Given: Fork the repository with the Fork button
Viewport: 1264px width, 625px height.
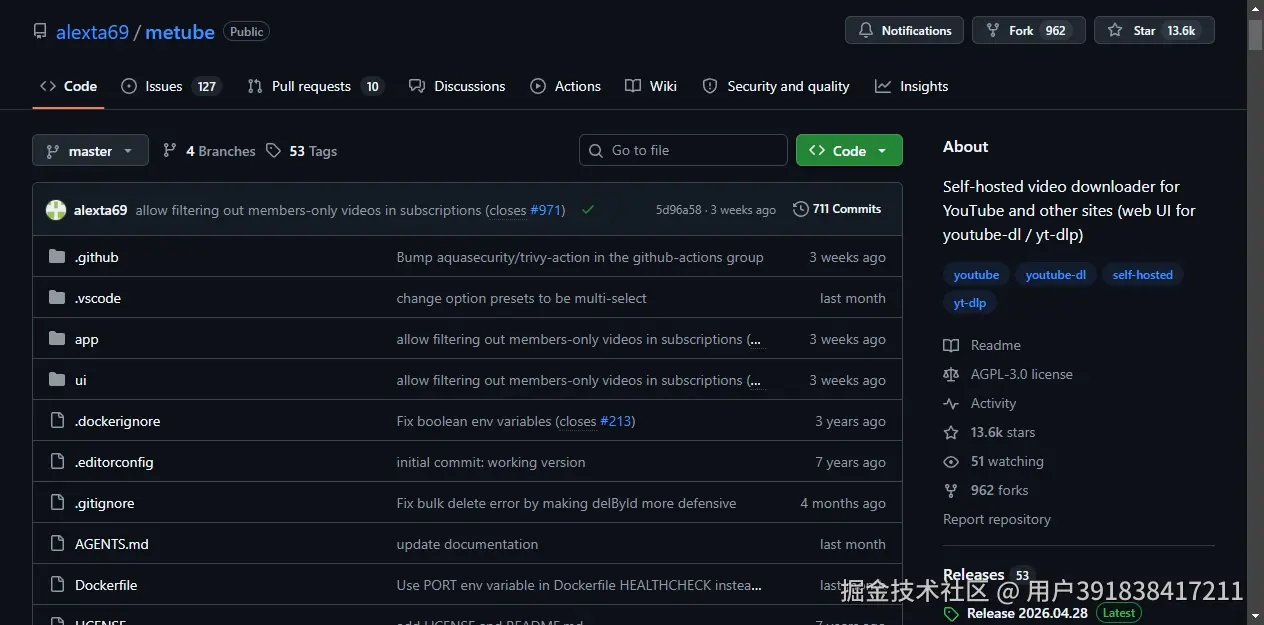Looking at the screenshot, I should point(1029,31).
